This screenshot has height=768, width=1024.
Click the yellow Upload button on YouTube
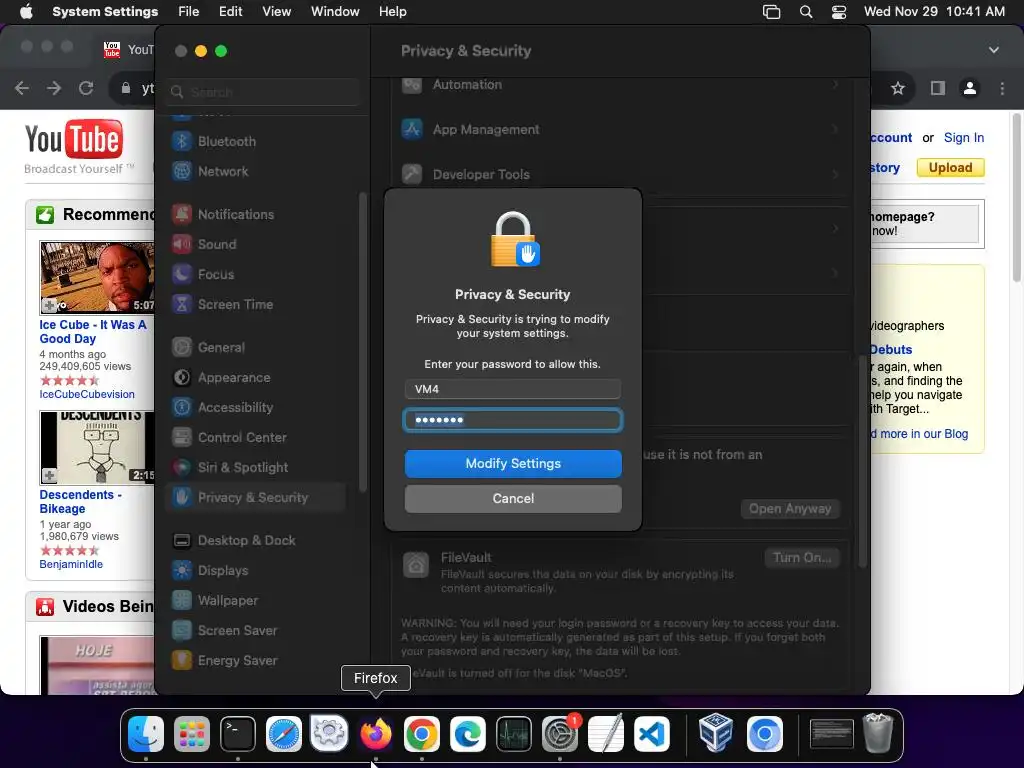coord(950,168)
